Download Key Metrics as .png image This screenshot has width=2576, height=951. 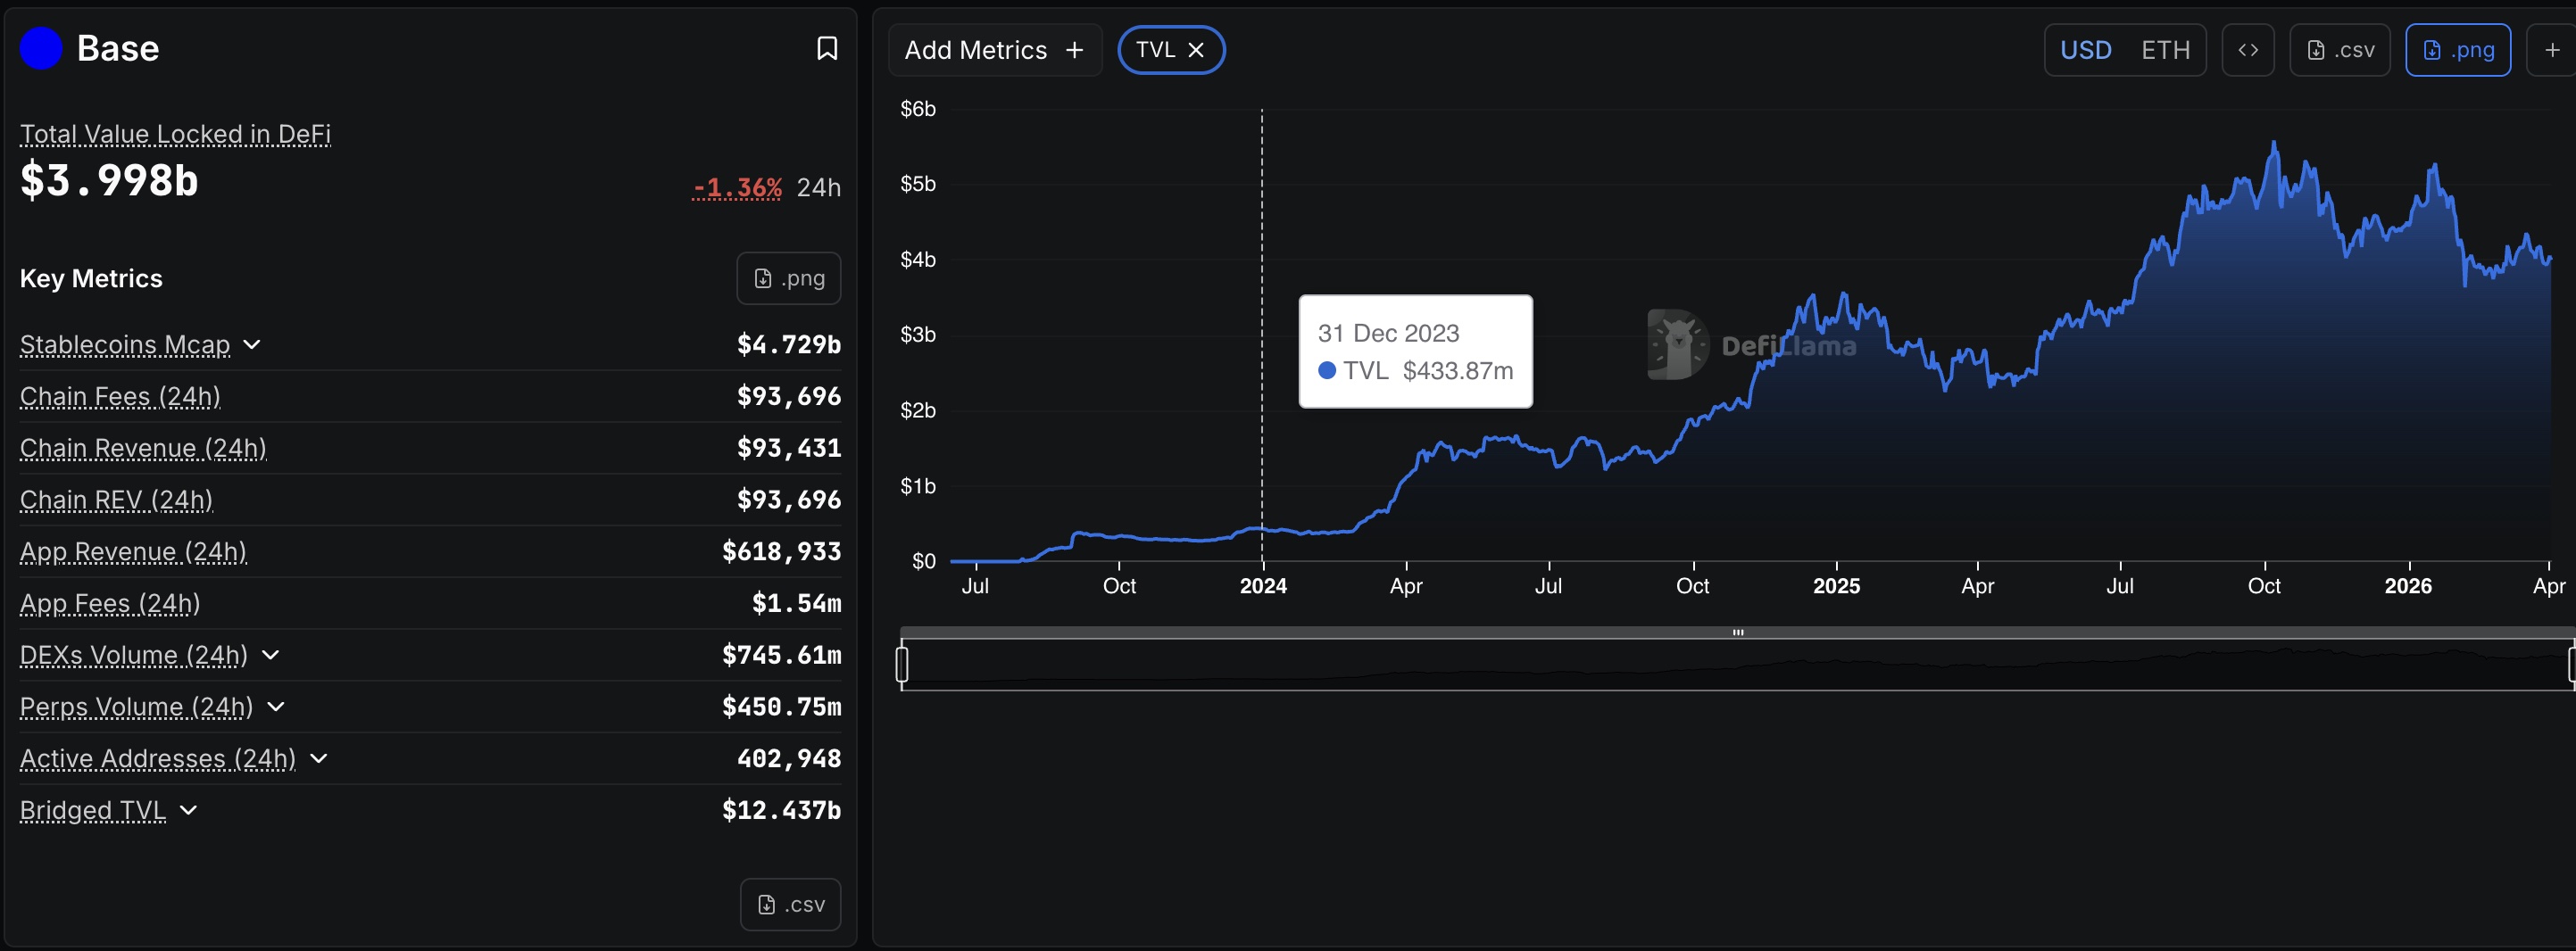(x=788, y=277)
